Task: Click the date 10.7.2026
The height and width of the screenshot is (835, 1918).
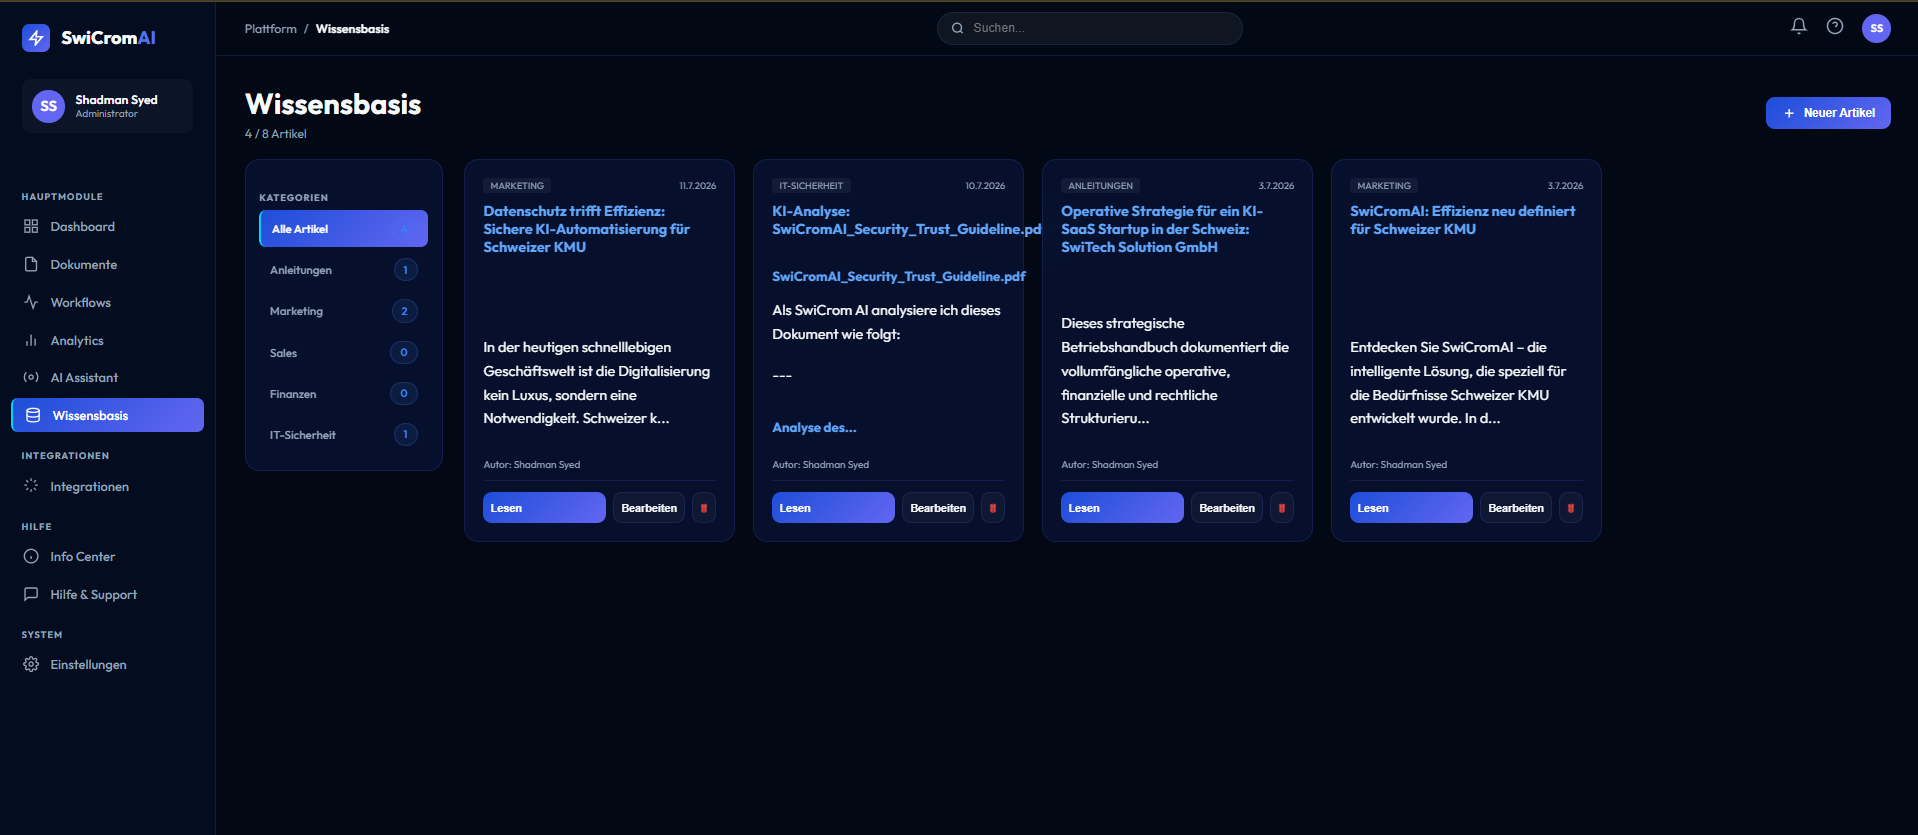Action: click(x=985, y=186)
